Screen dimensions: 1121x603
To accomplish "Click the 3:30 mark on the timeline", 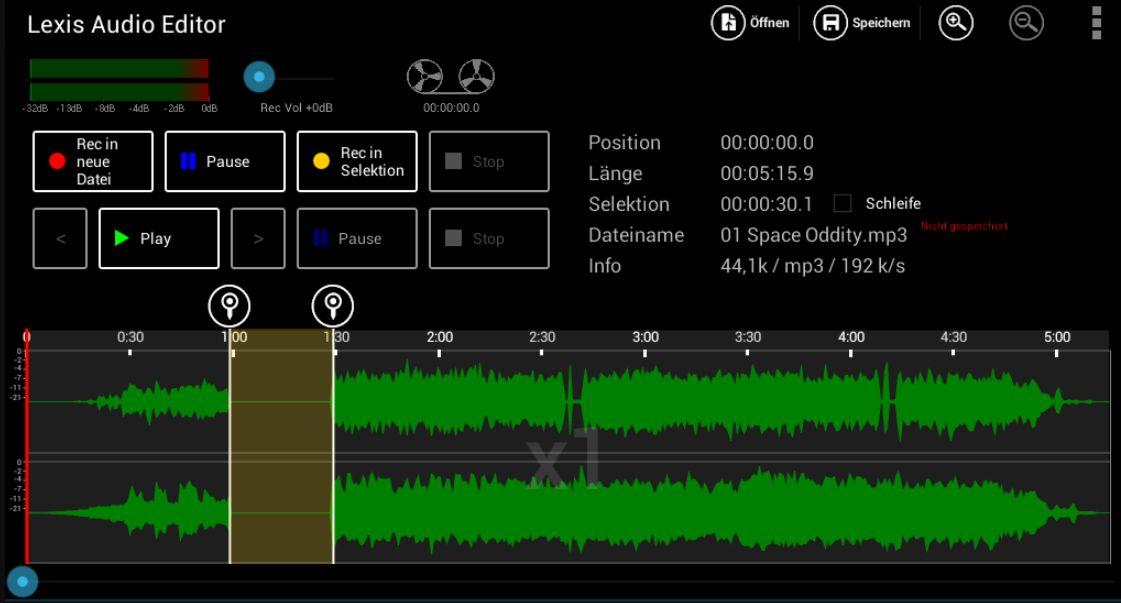I will point(748,337).
